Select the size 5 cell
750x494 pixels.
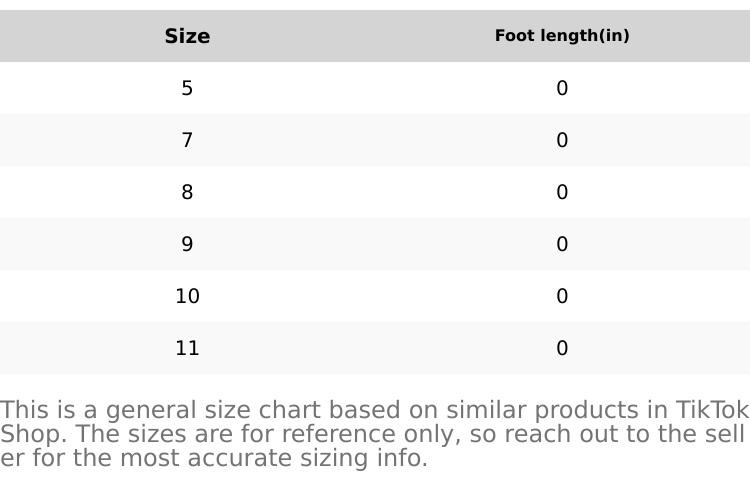pos(187,88)
